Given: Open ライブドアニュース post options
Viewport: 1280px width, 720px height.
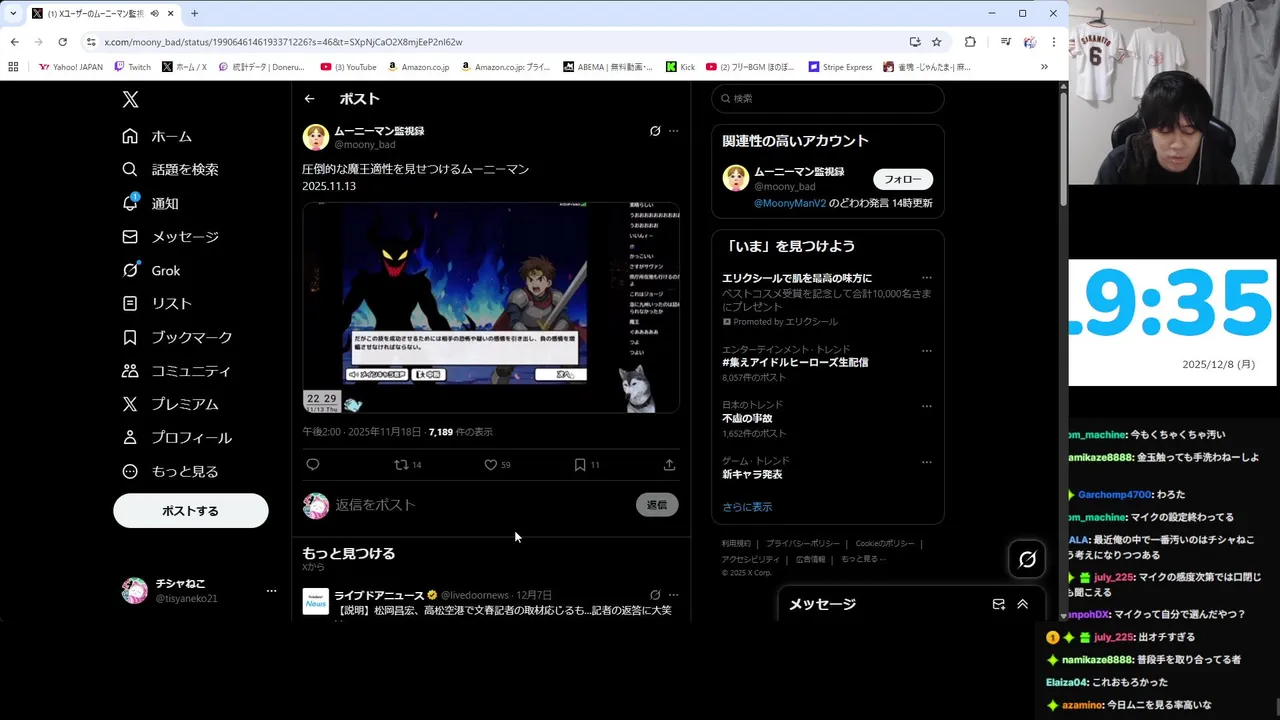Looking at the screenshot, I should (674, 595).
